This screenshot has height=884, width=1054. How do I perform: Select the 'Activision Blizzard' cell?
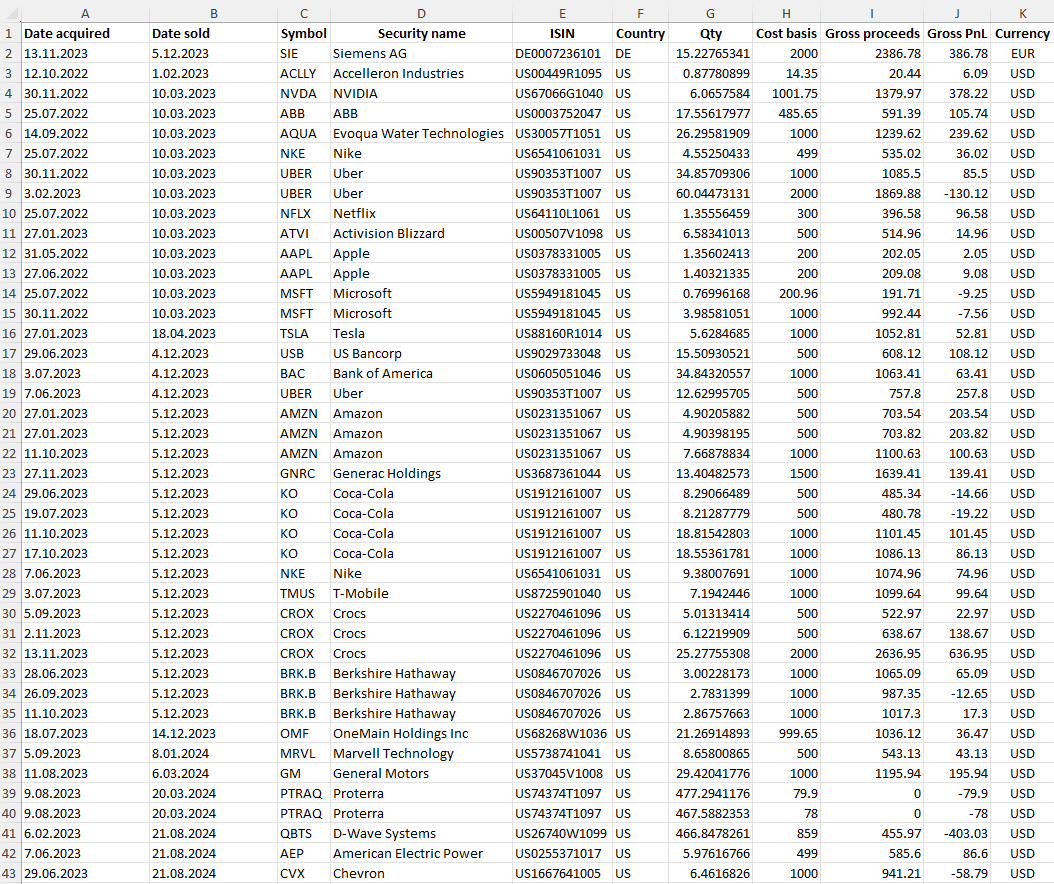[x=421, y=234]
